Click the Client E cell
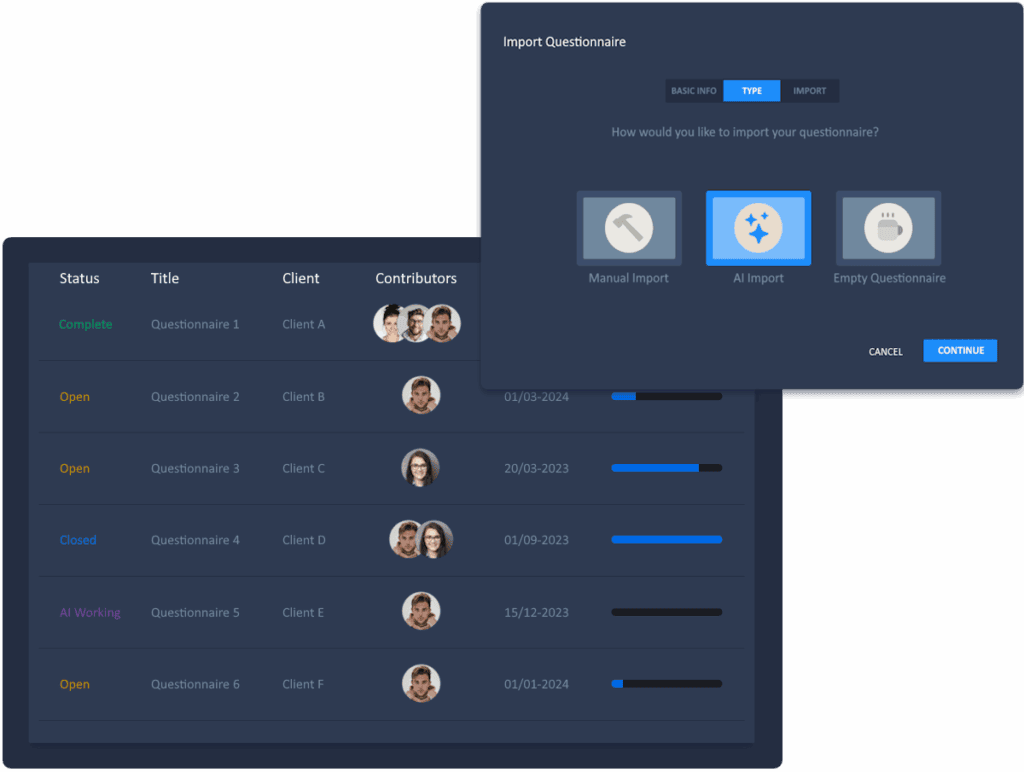 303,613
